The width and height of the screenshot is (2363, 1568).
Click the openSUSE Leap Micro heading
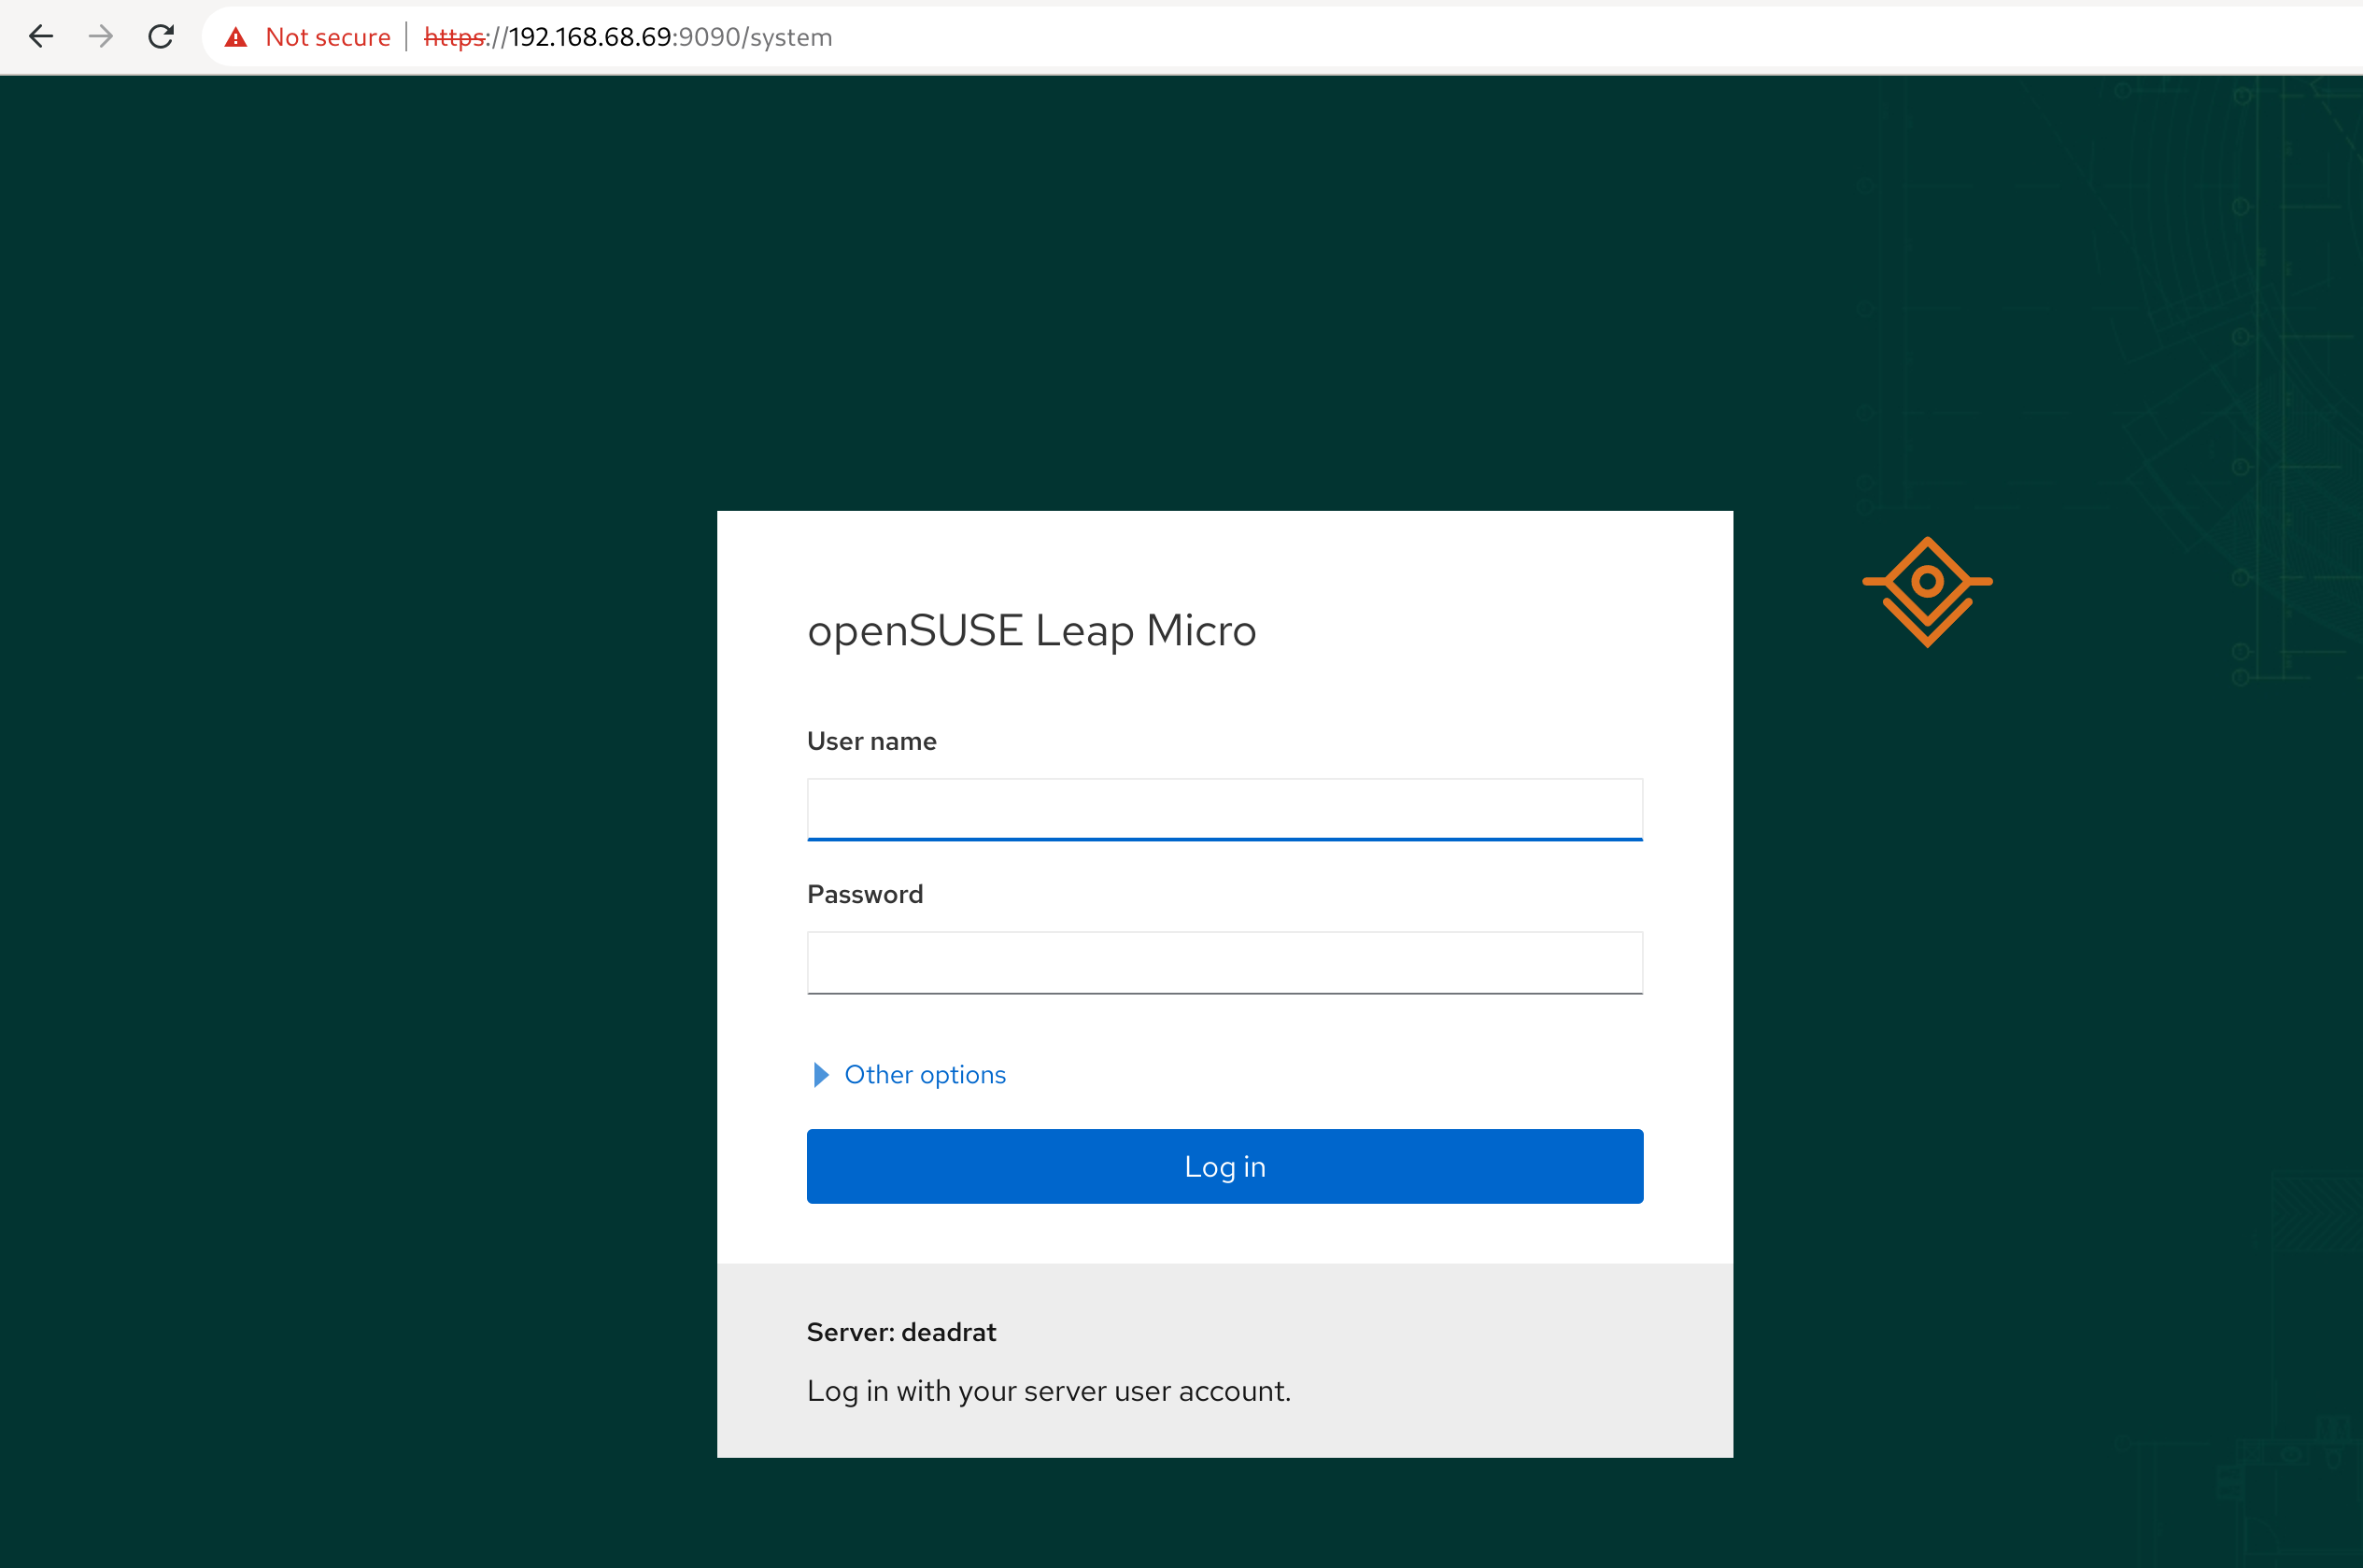coord(1031,630)
